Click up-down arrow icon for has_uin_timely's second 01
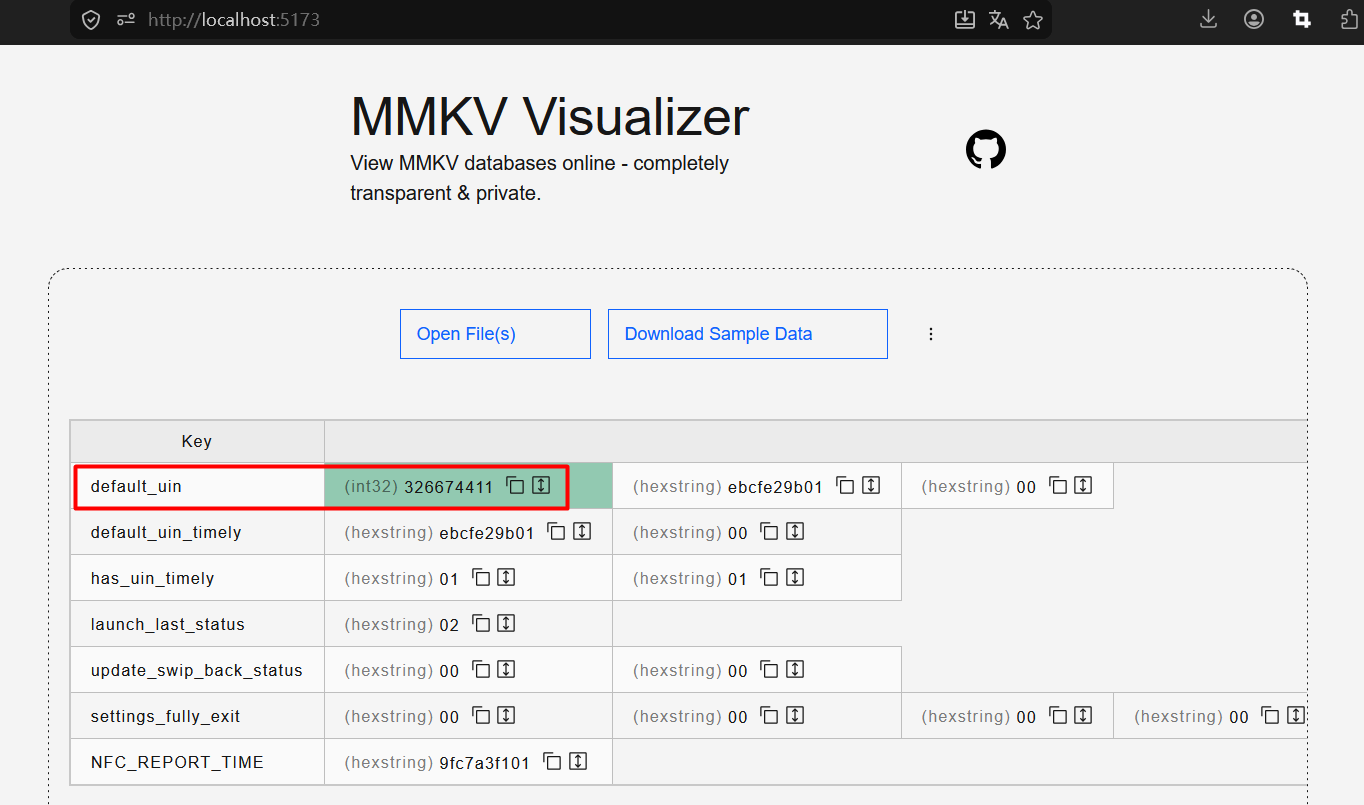 coord(795,578)
